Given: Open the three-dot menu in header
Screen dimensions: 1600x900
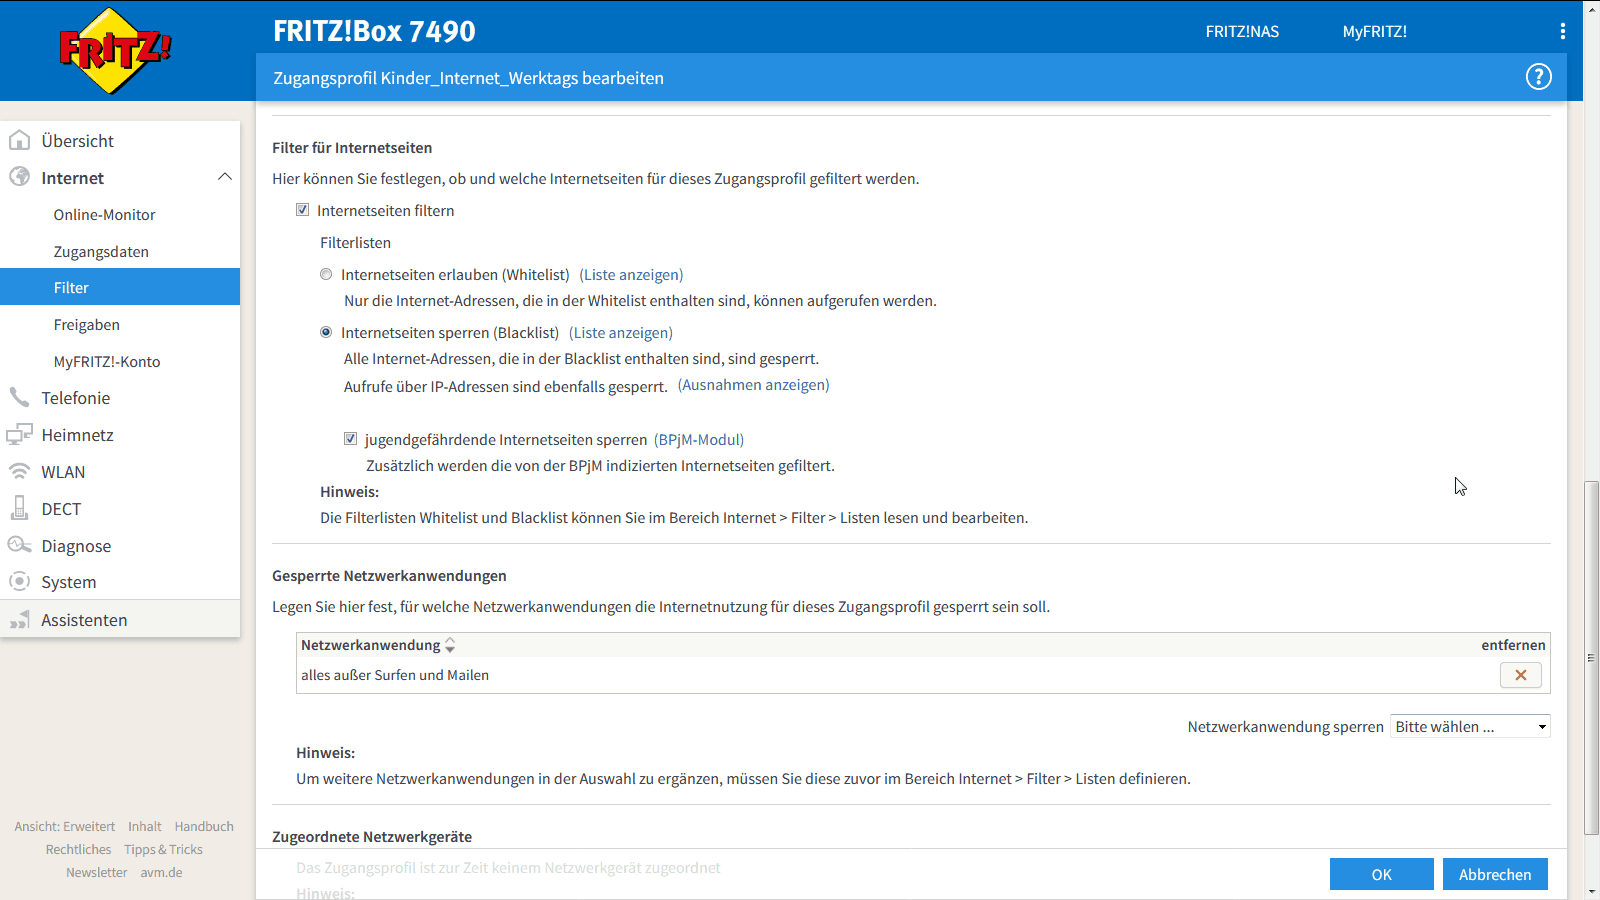Looking at the screenshot, I should 1562,31.
